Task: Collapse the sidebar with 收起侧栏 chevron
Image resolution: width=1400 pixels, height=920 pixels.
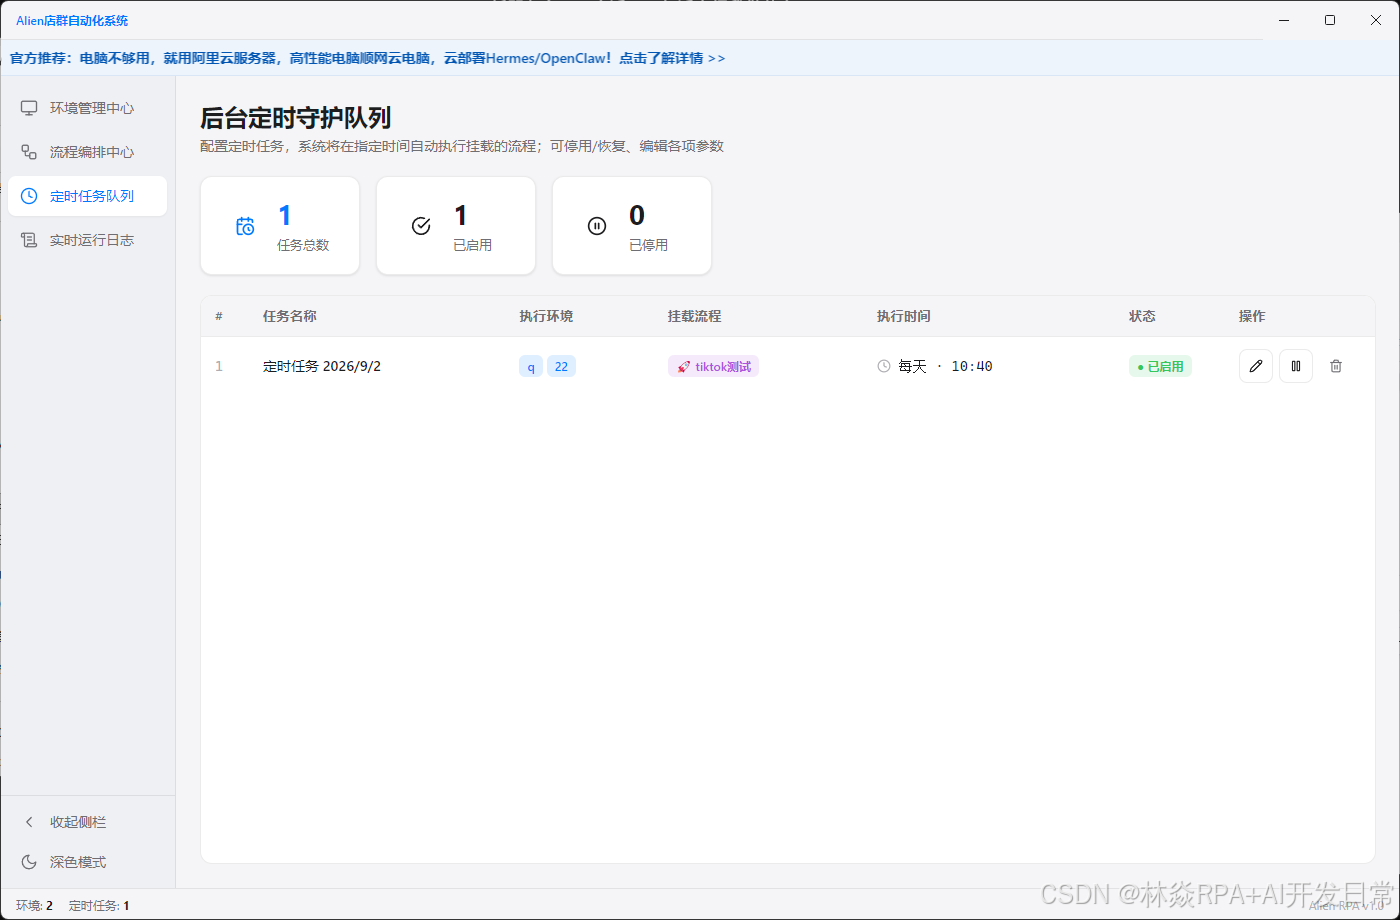Action: point(30,822)
